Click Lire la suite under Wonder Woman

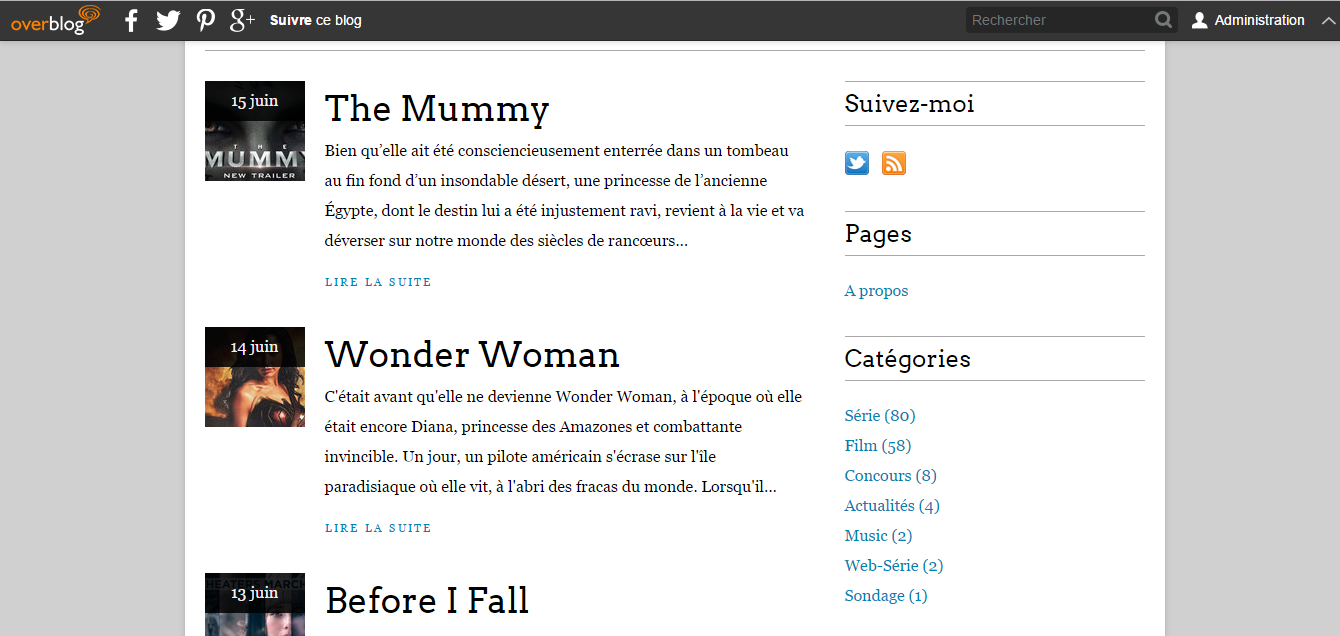[378, 528]
